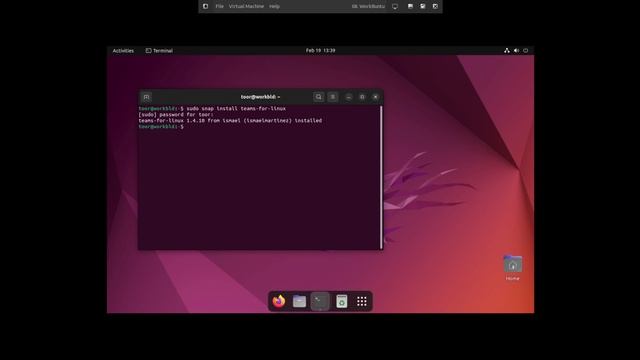Open the date and time calendar panel

point(320,51)
